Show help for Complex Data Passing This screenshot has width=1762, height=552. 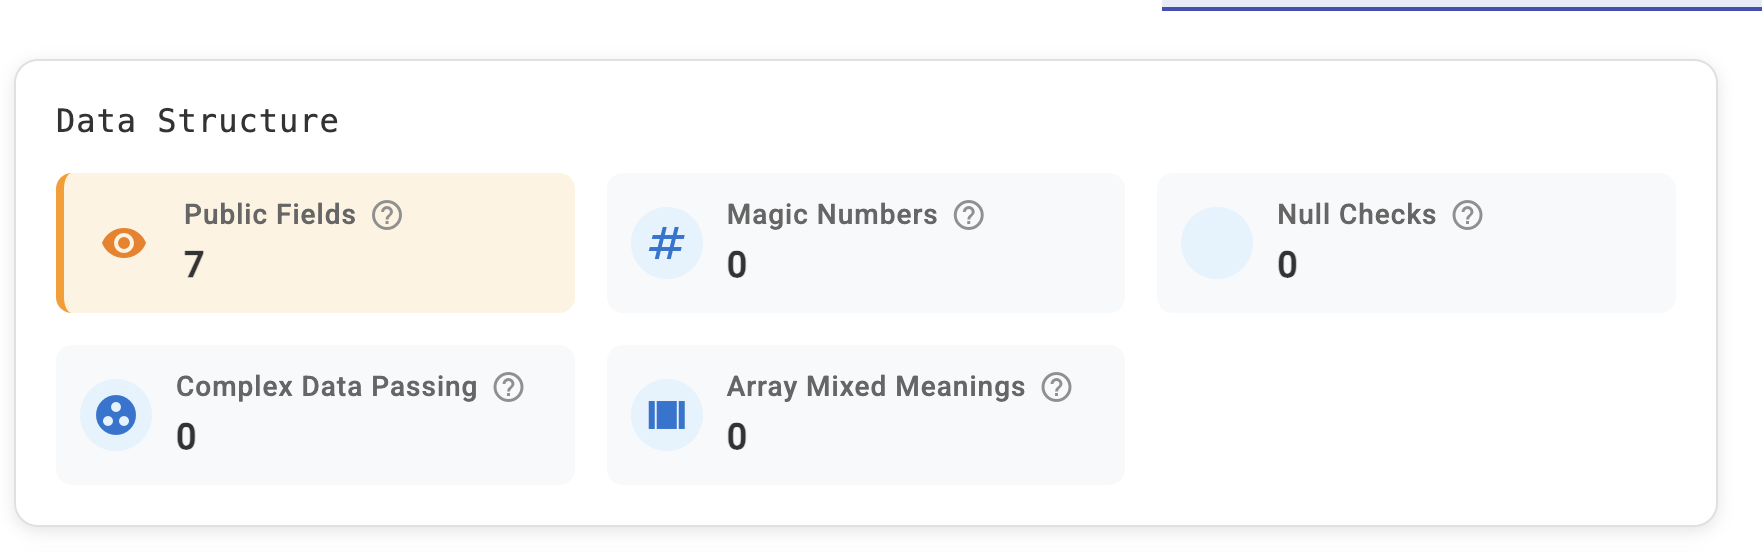509,387
